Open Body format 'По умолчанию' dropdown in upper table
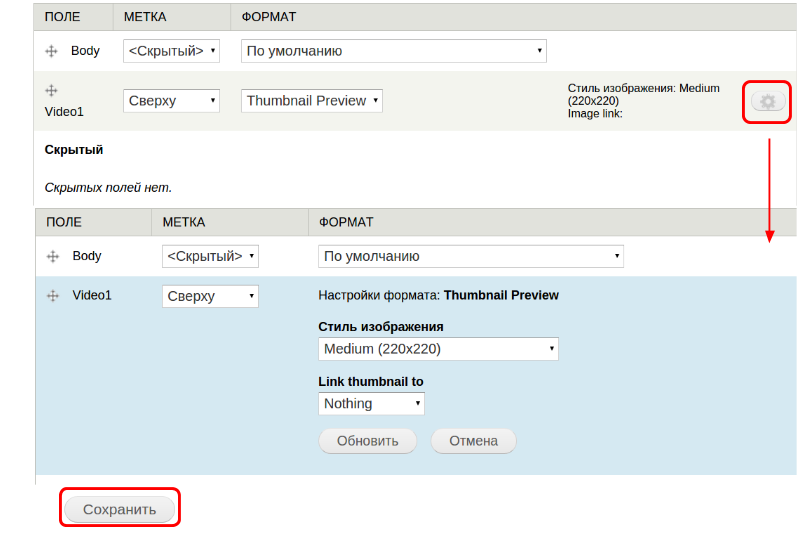Viewport: 801px width, 550px height. (393, 51)
